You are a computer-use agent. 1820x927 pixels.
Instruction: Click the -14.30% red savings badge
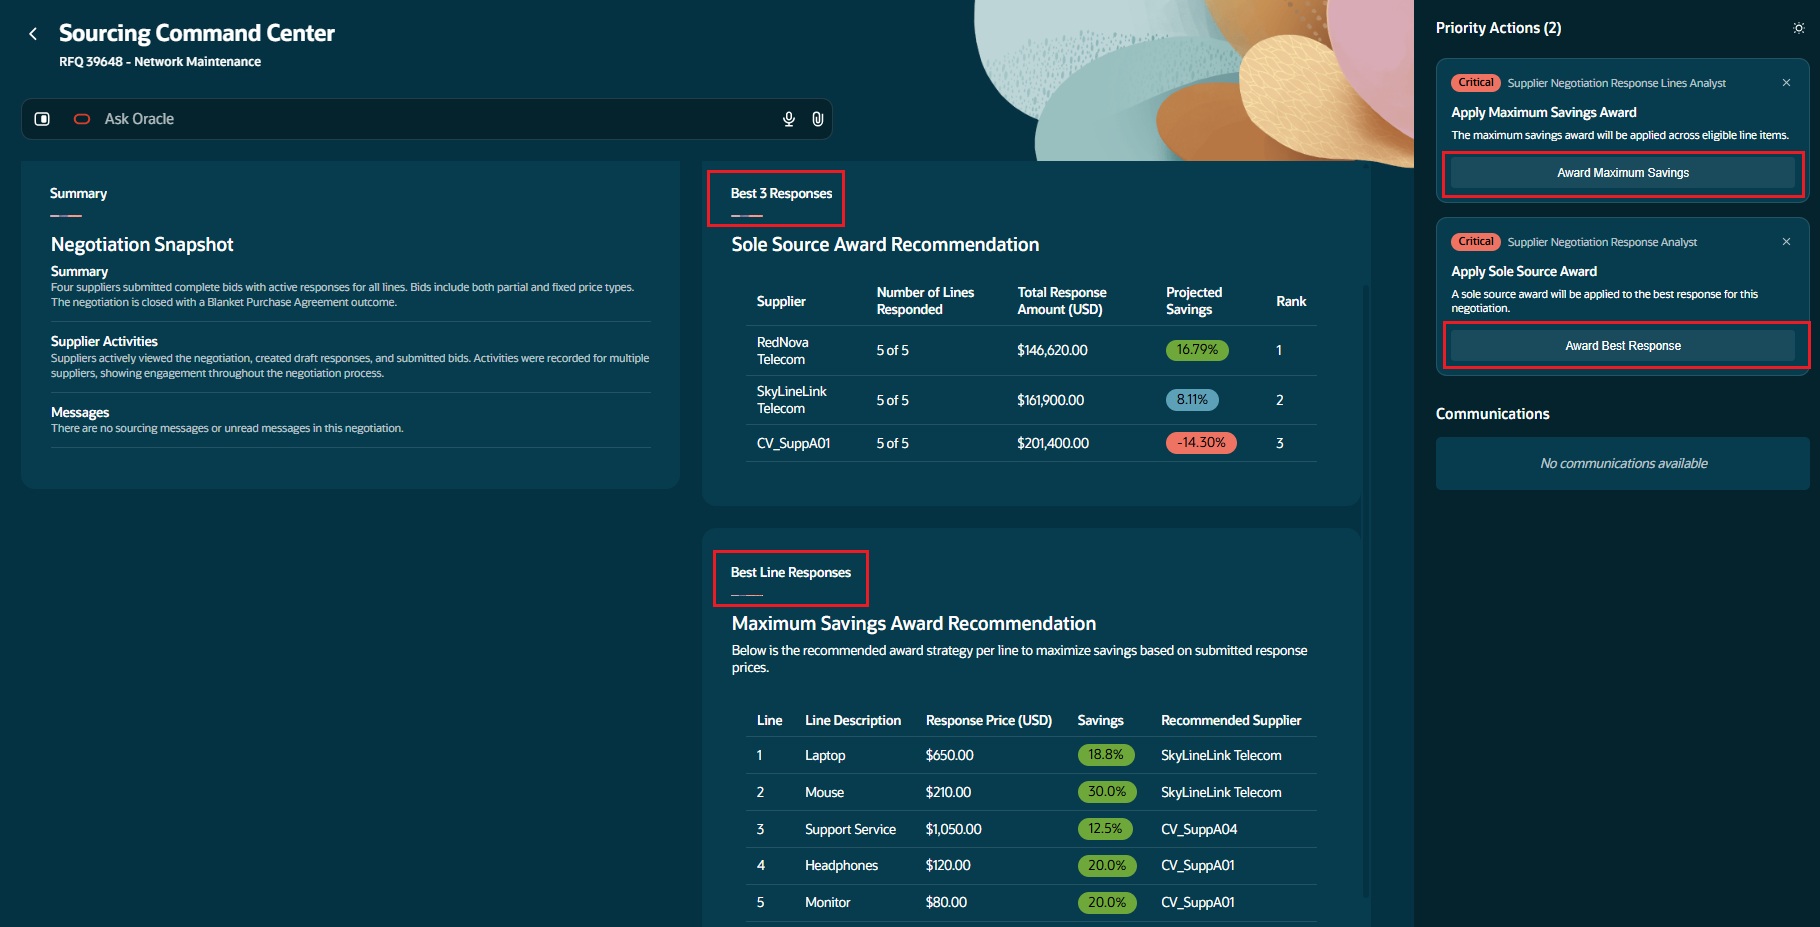pyautogui.click(x=1201, y=443)
